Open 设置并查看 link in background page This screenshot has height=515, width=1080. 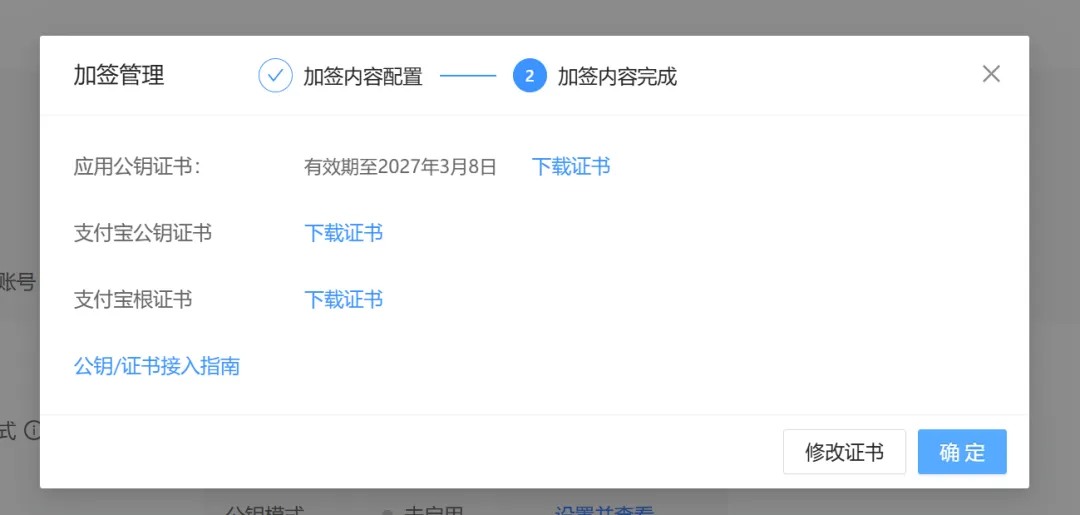point(604,510)
